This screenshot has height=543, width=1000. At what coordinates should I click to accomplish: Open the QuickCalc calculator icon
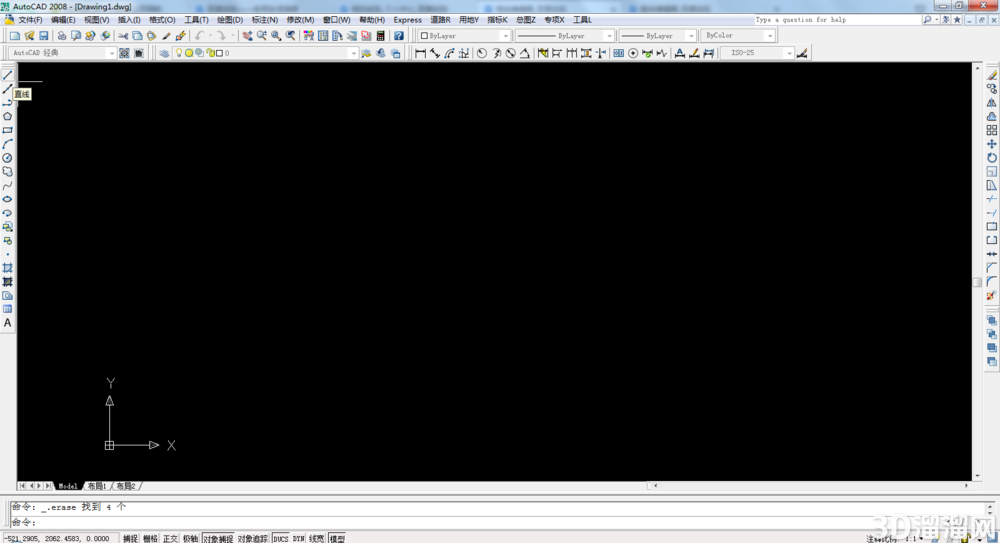tap(381, 36)
